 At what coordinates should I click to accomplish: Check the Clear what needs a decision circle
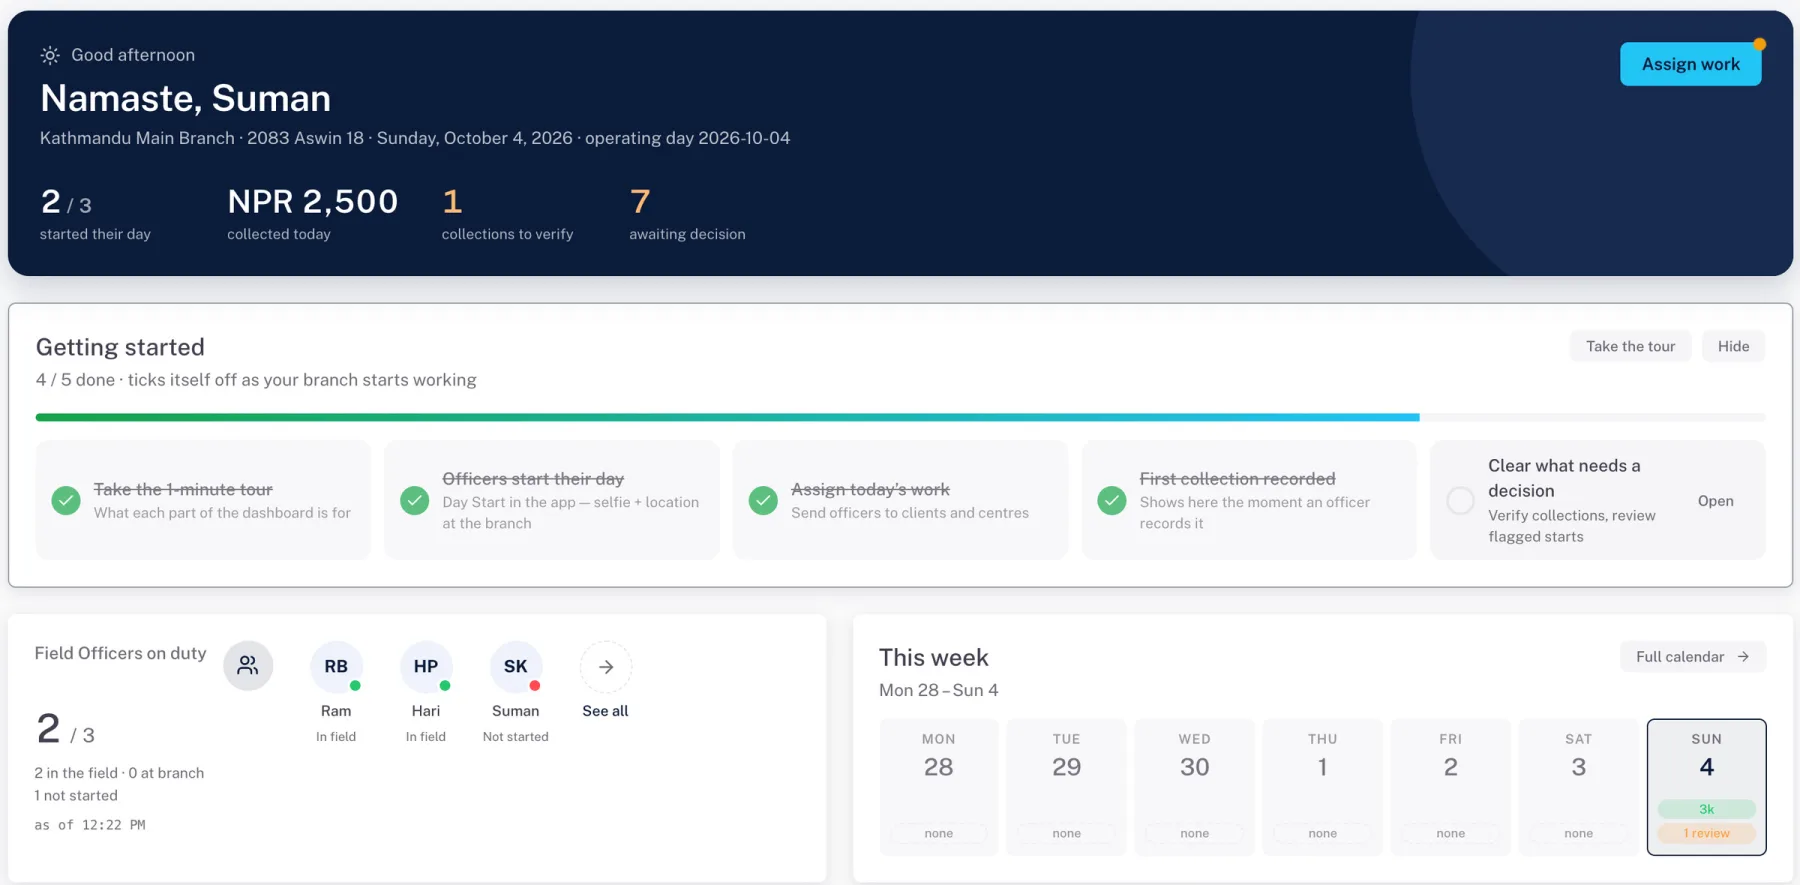pos(1460,501)
